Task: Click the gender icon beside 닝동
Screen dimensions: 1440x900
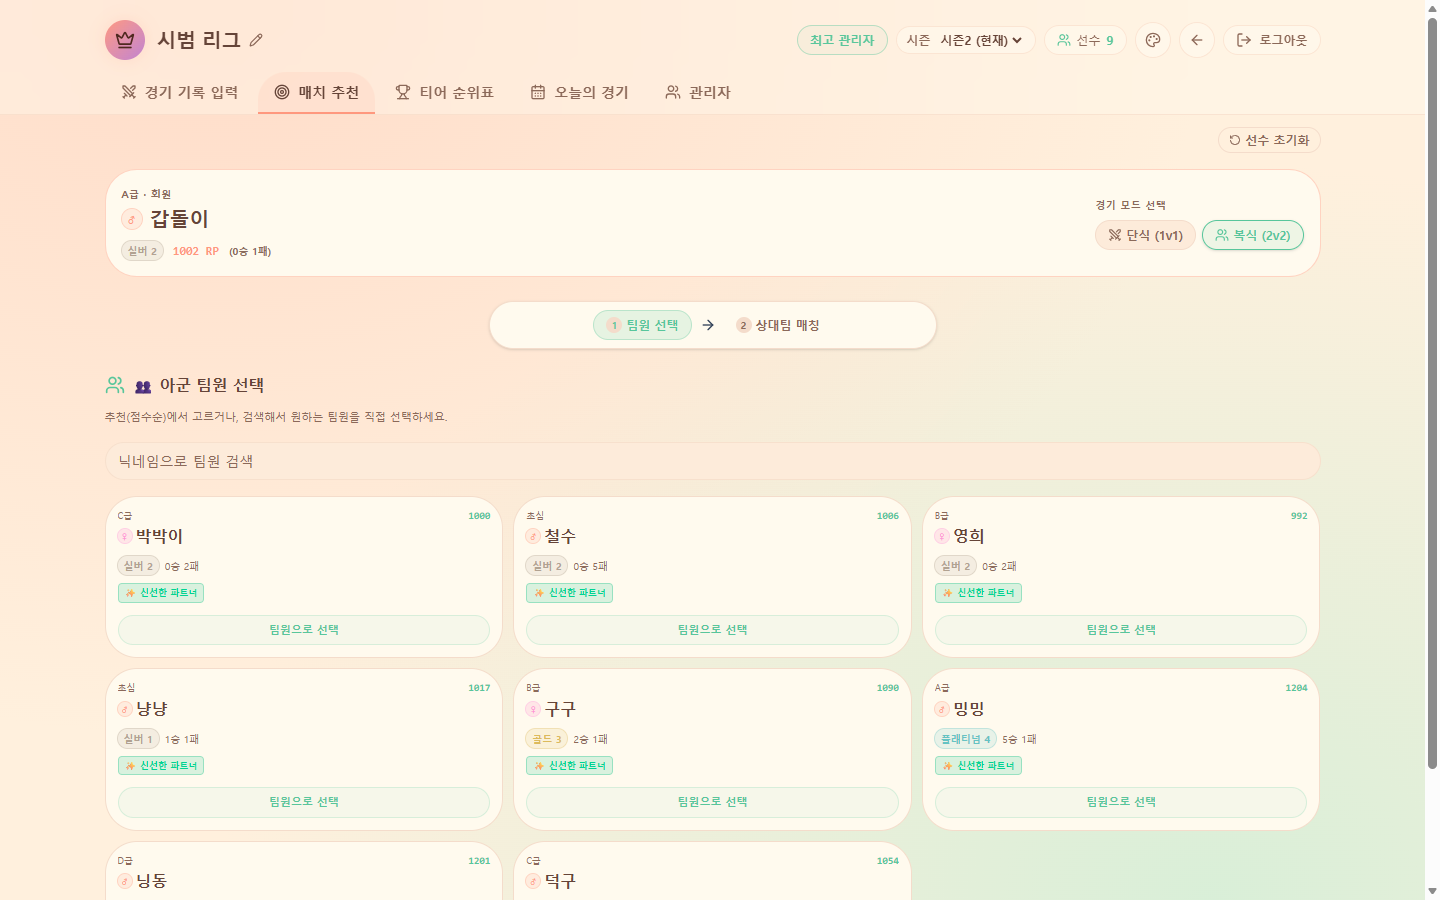Action: coord(125,881)
